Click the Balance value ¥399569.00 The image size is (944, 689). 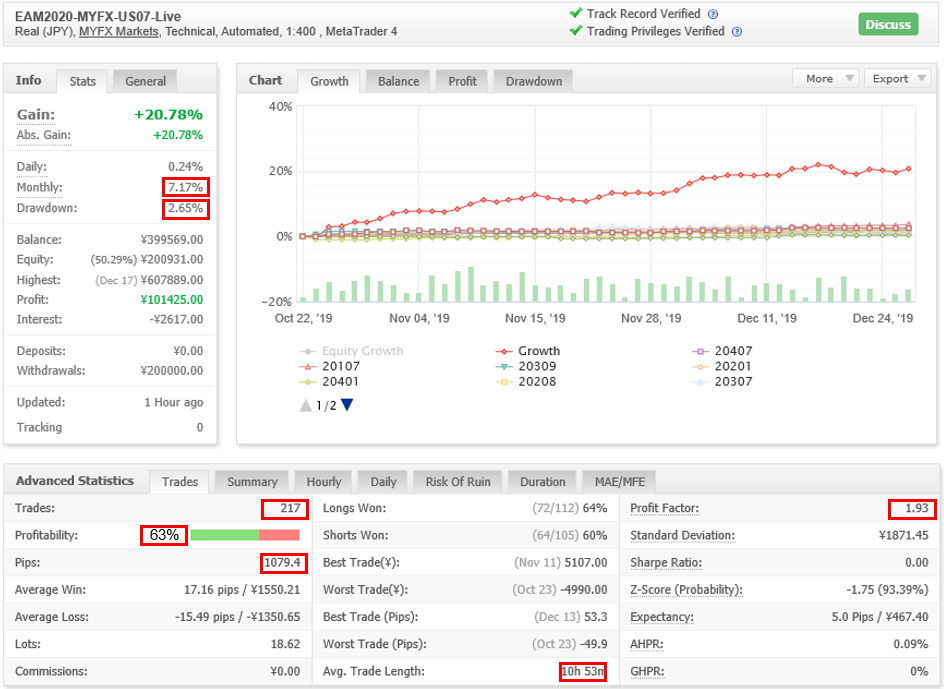[172, 240]
